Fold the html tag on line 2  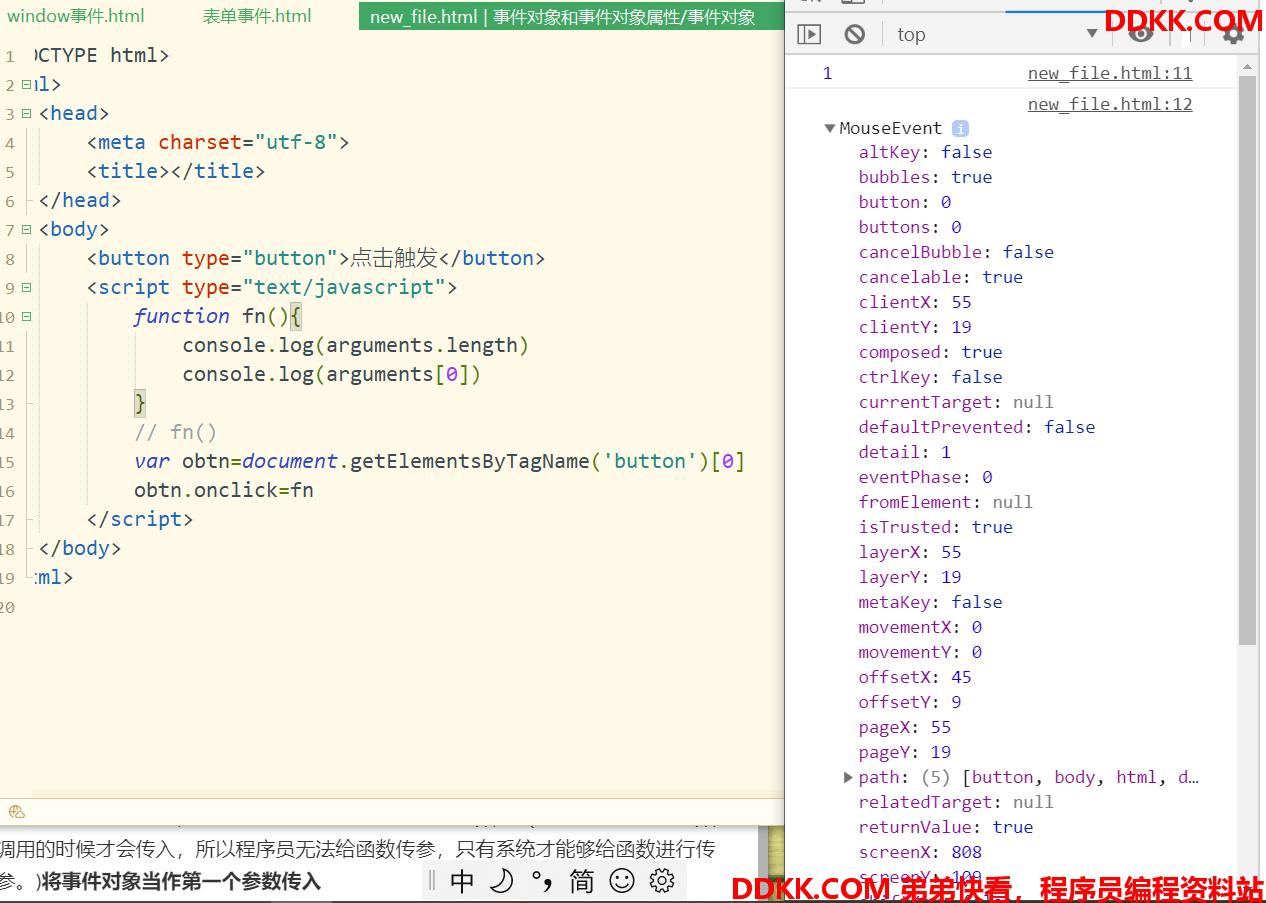[x=26, y=85]
